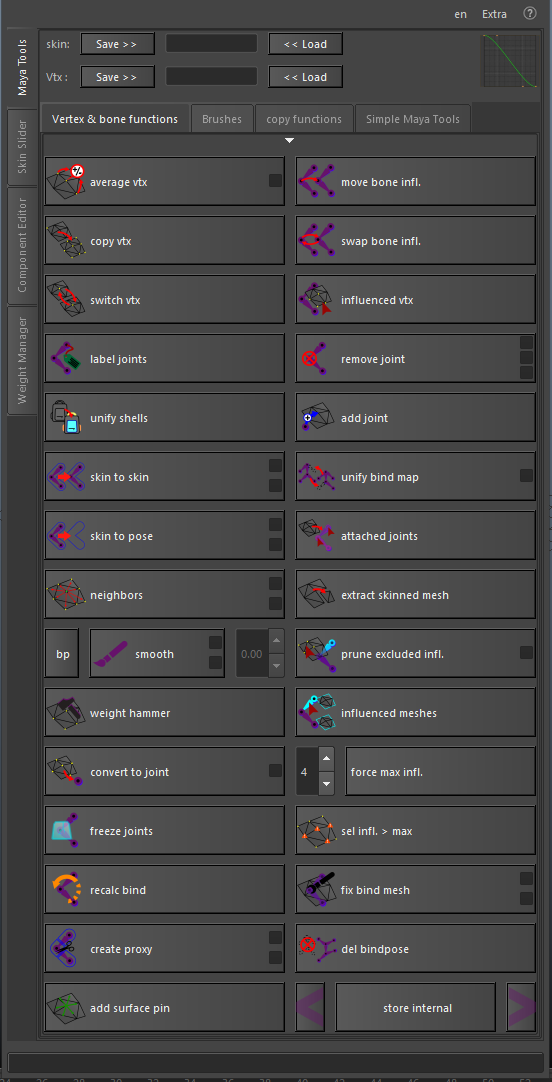Toggle the prune excluded infl. checkbox
Viewport: 552px width, 1082px height.
click(x=526, y=652)
